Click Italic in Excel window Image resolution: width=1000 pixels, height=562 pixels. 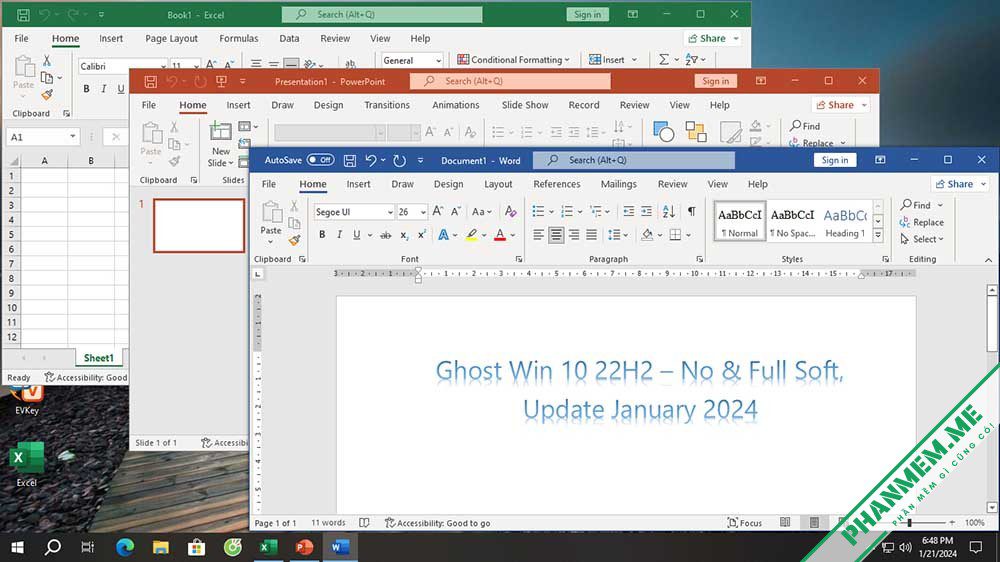pyautogui.click(x=103, y=89)
